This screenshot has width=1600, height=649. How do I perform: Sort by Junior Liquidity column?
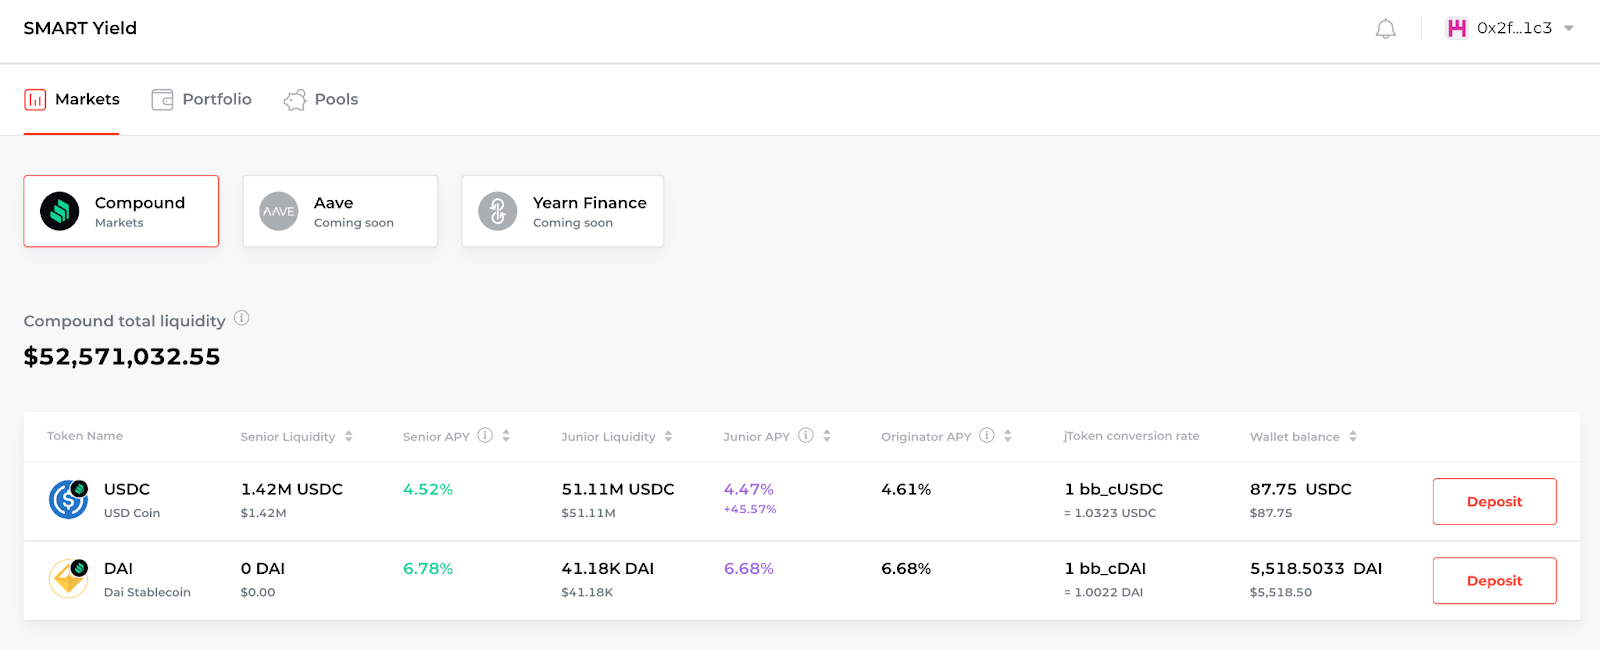click(617, 436)
